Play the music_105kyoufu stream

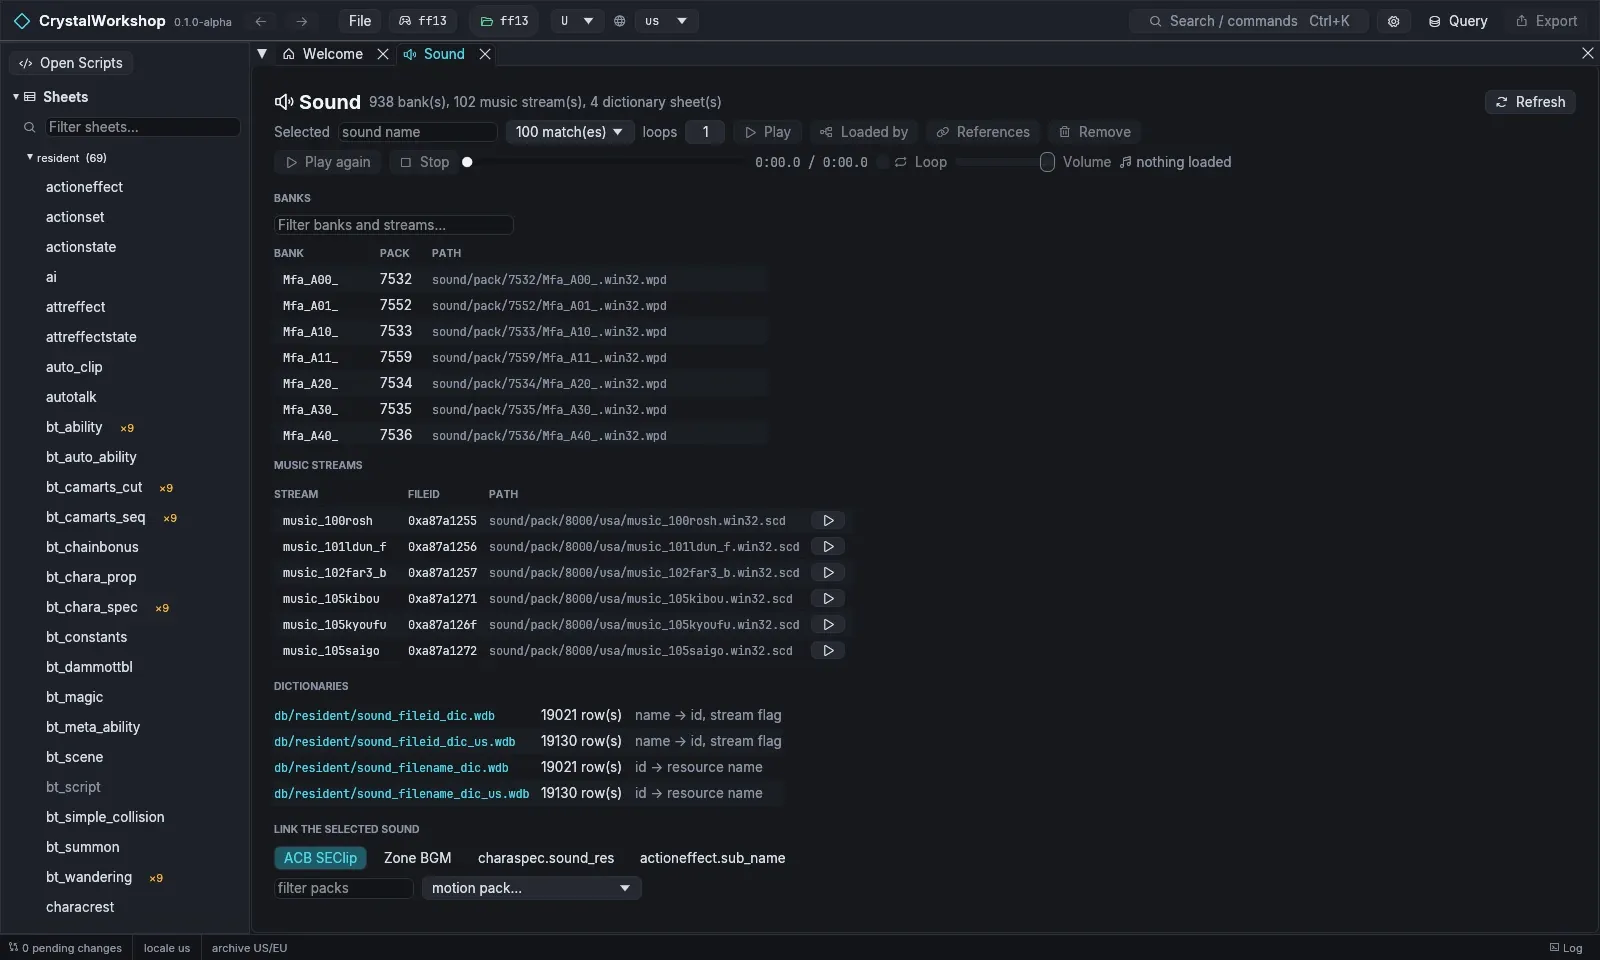pos(828,625)
